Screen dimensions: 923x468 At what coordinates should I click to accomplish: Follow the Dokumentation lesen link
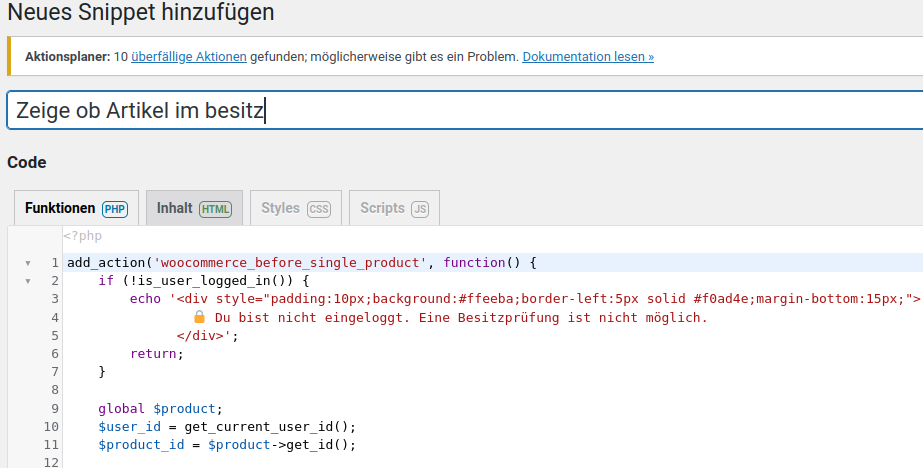click(588, 57)
